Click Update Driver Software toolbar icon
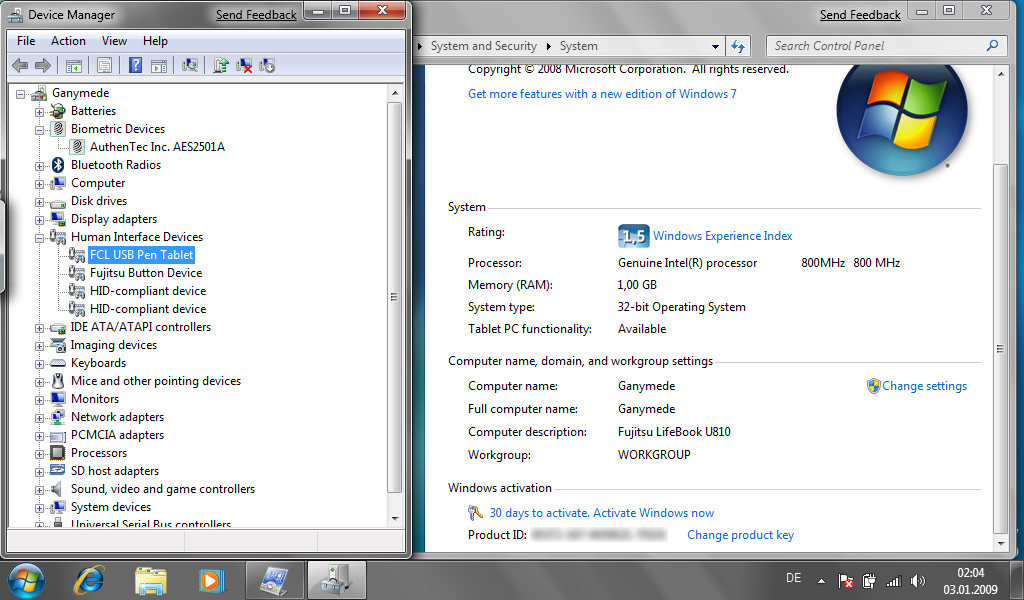 pyautogui.click(x=221, y=65)
